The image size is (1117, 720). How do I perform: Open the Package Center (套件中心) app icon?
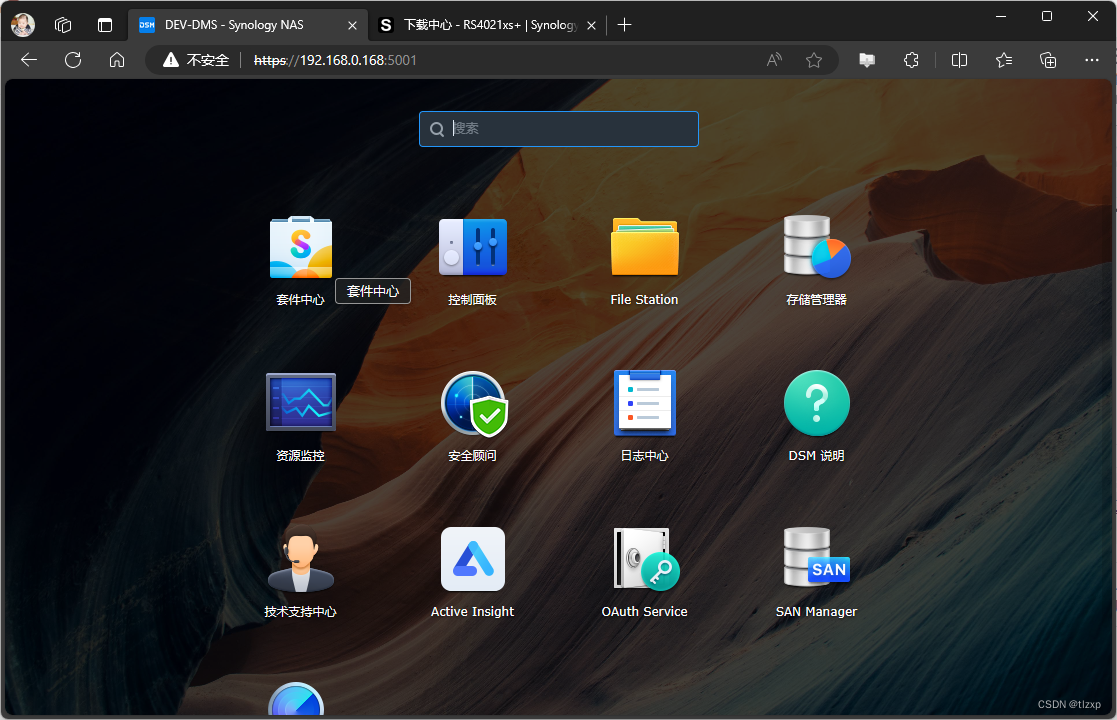point(301,247)
